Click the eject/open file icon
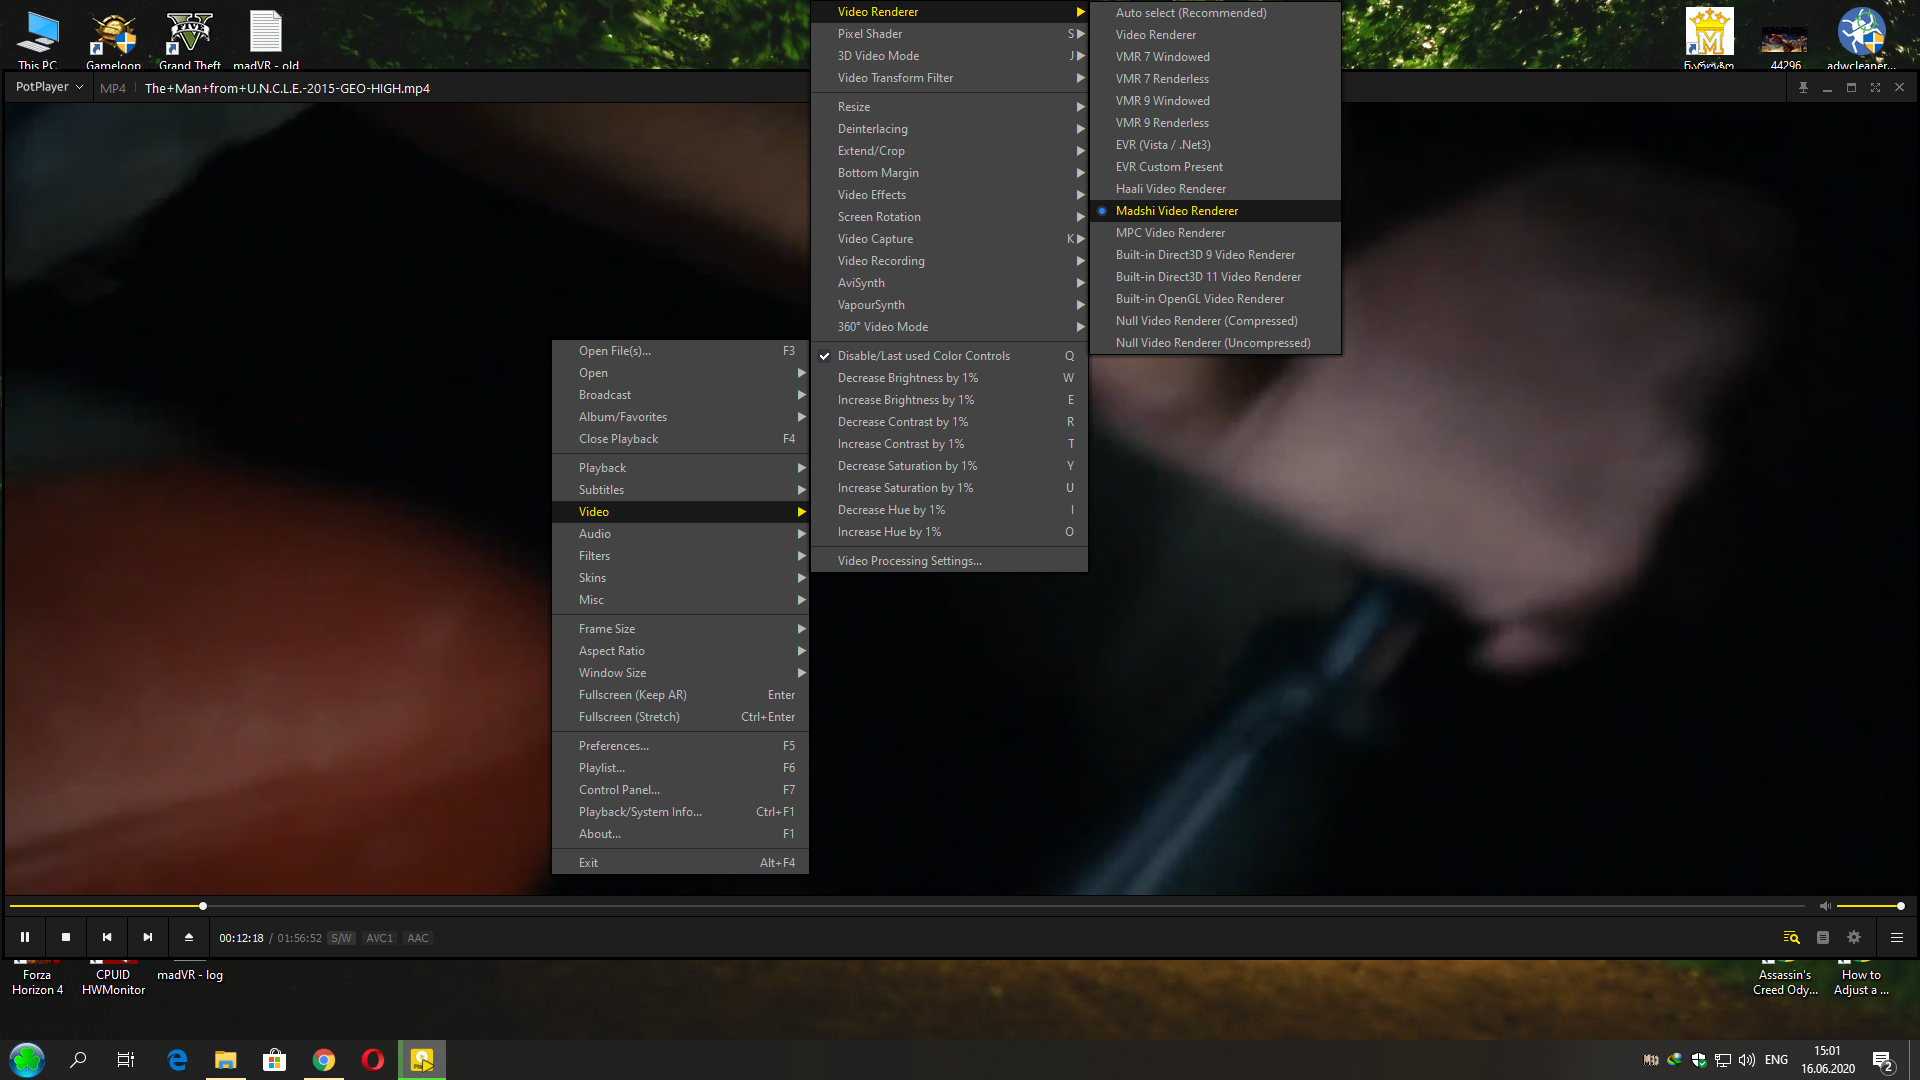The image size is (1920, 1080). [189, 938]
